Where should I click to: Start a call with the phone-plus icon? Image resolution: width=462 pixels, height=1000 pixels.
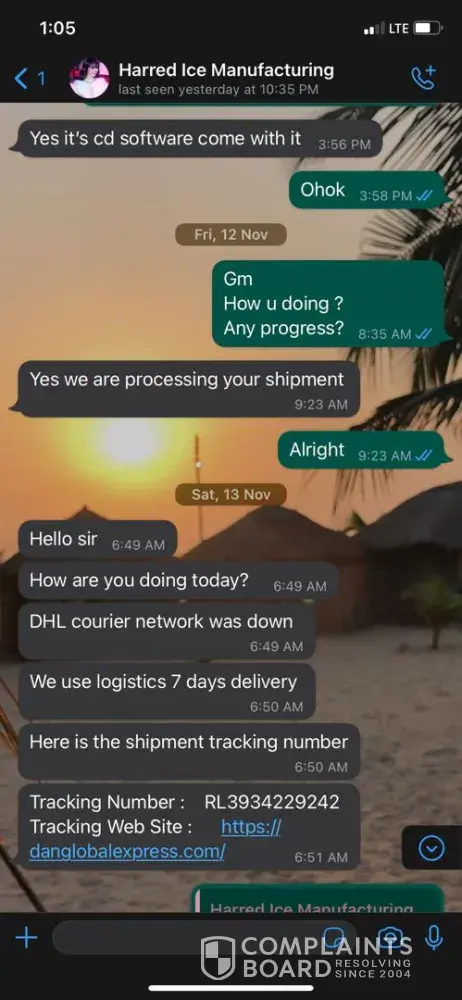coord(424,78)
